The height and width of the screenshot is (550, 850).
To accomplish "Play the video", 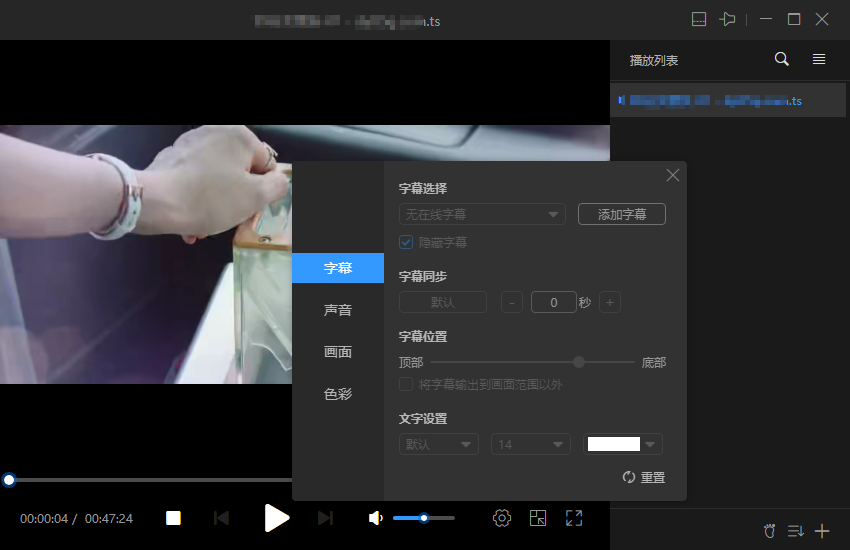I will click(276, 518).
